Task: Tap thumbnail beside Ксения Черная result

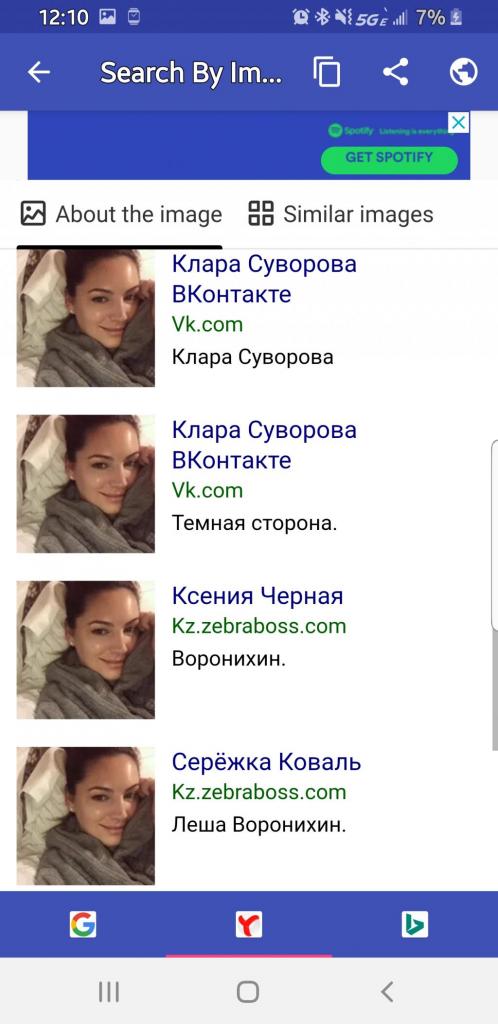Action: tap(86, 650)
